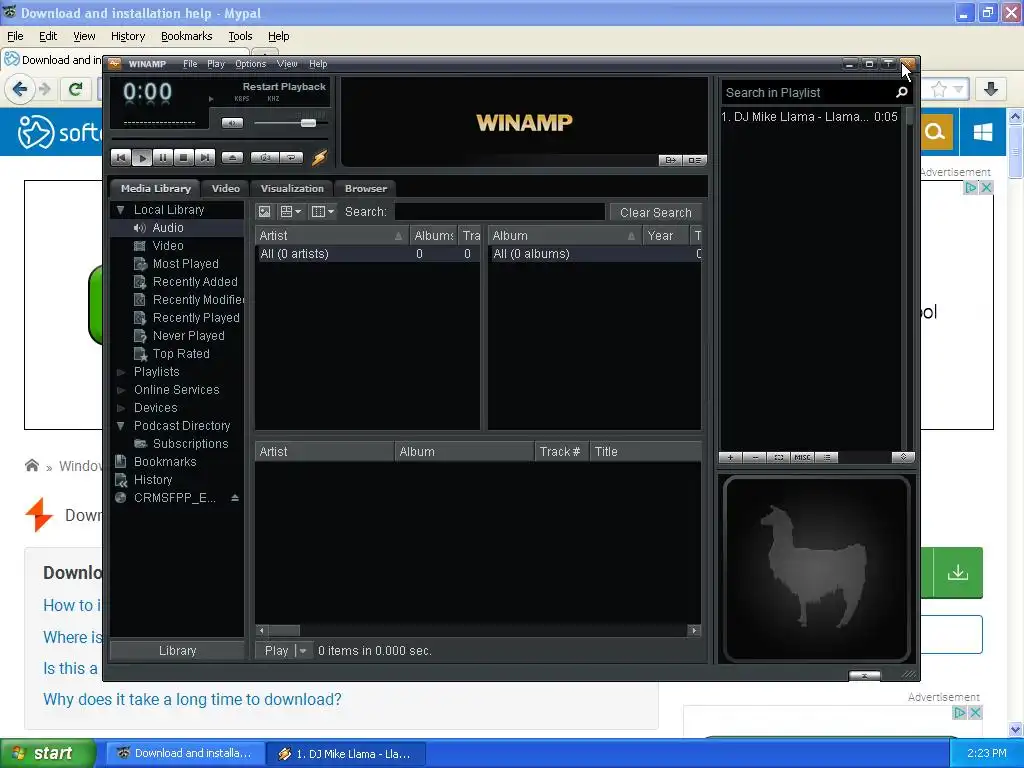Expand the Playlists tree node
The height and width of the screenshot is (768, 1024).
pos(120,372)
